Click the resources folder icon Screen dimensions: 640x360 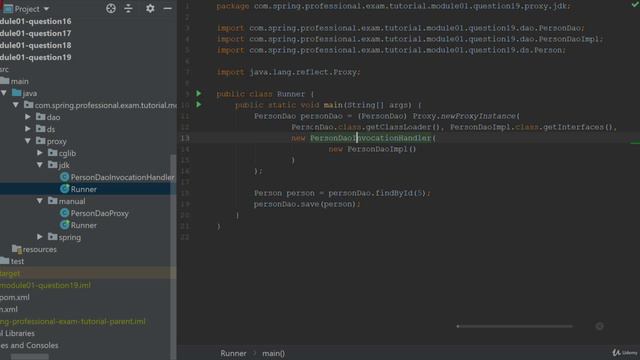(17, 249)
